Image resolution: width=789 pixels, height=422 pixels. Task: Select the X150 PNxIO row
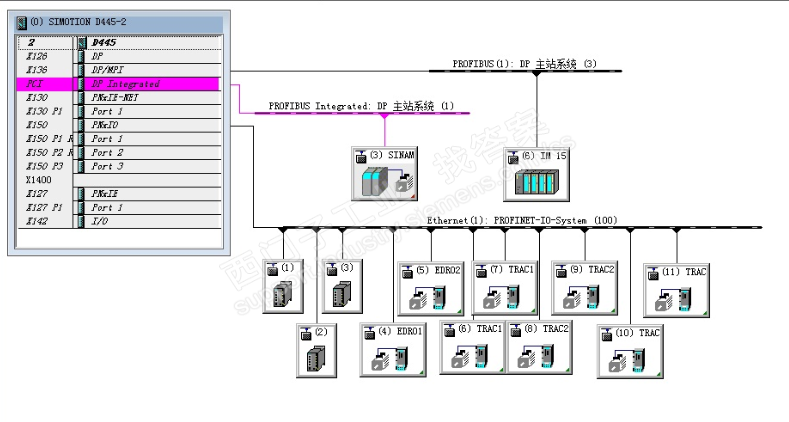[x=119, y=125]
